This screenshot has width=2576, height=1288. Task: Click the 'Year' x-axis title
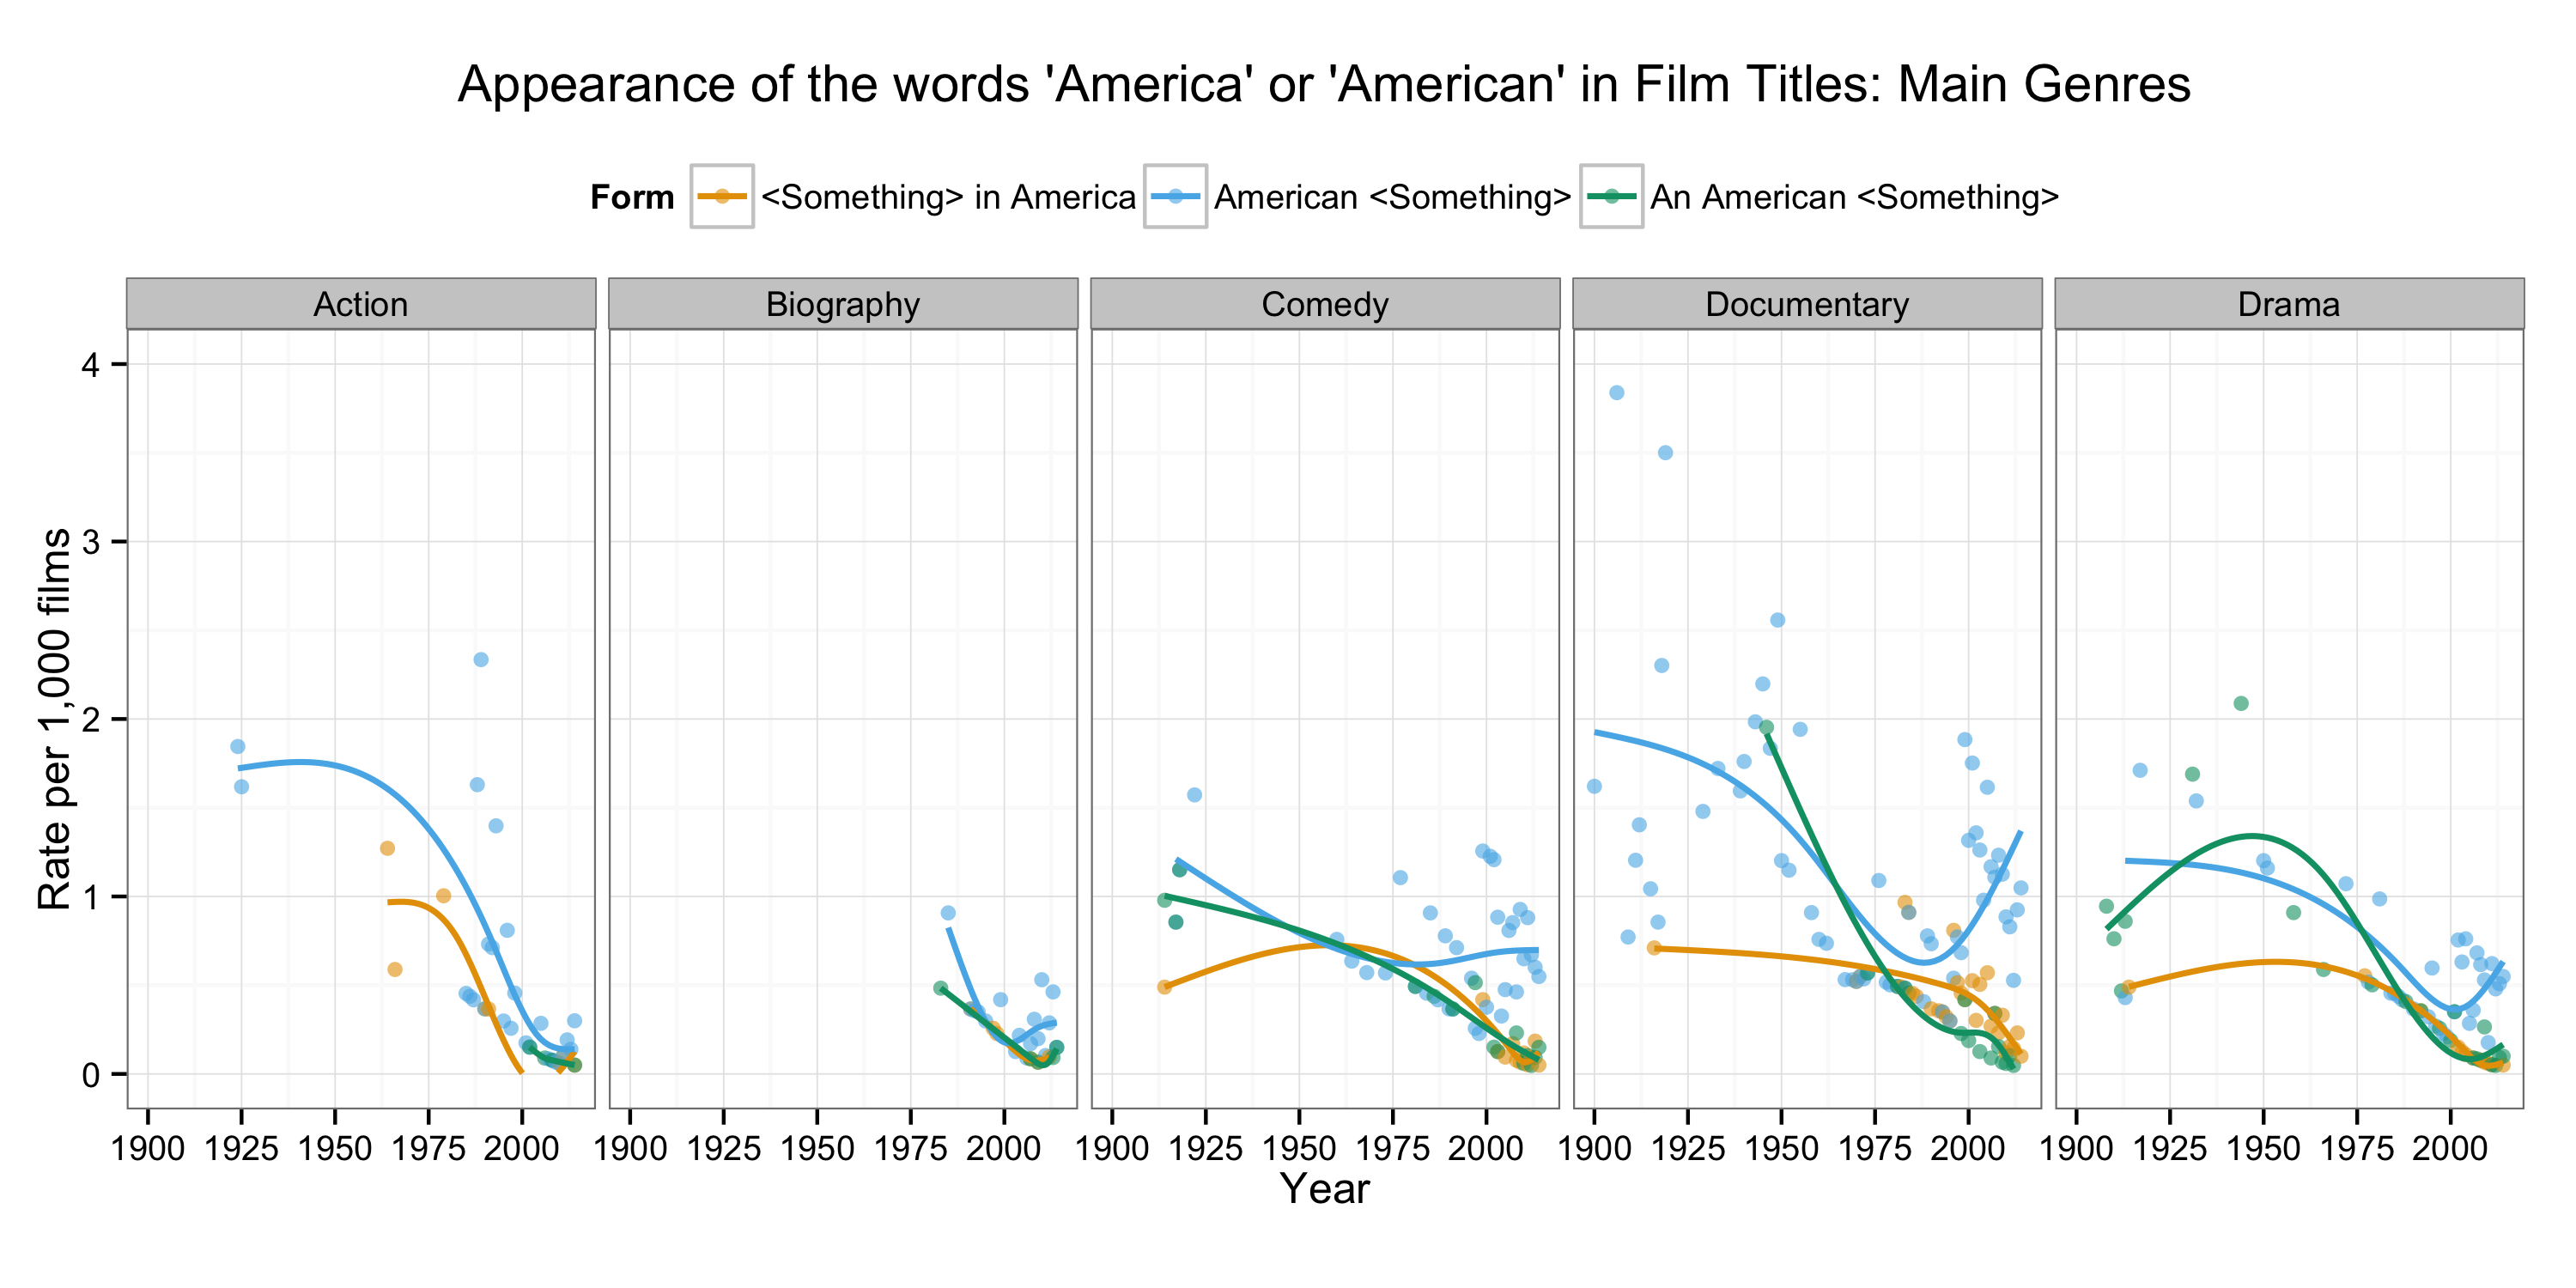[x=1324, y=1189]
